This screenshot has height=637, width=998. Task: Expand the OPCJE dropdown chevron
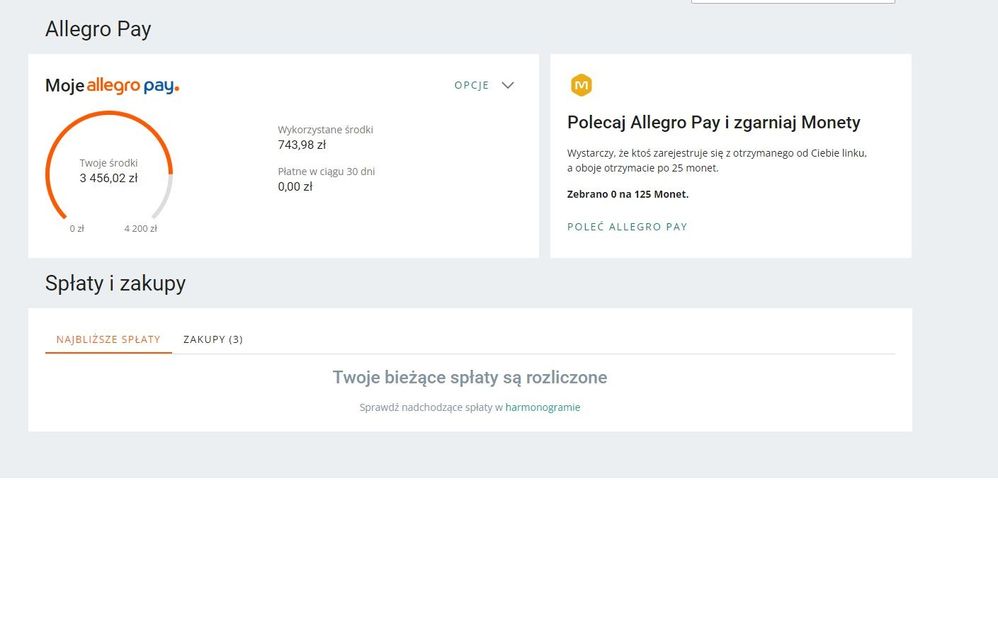(x=507, y=85)
